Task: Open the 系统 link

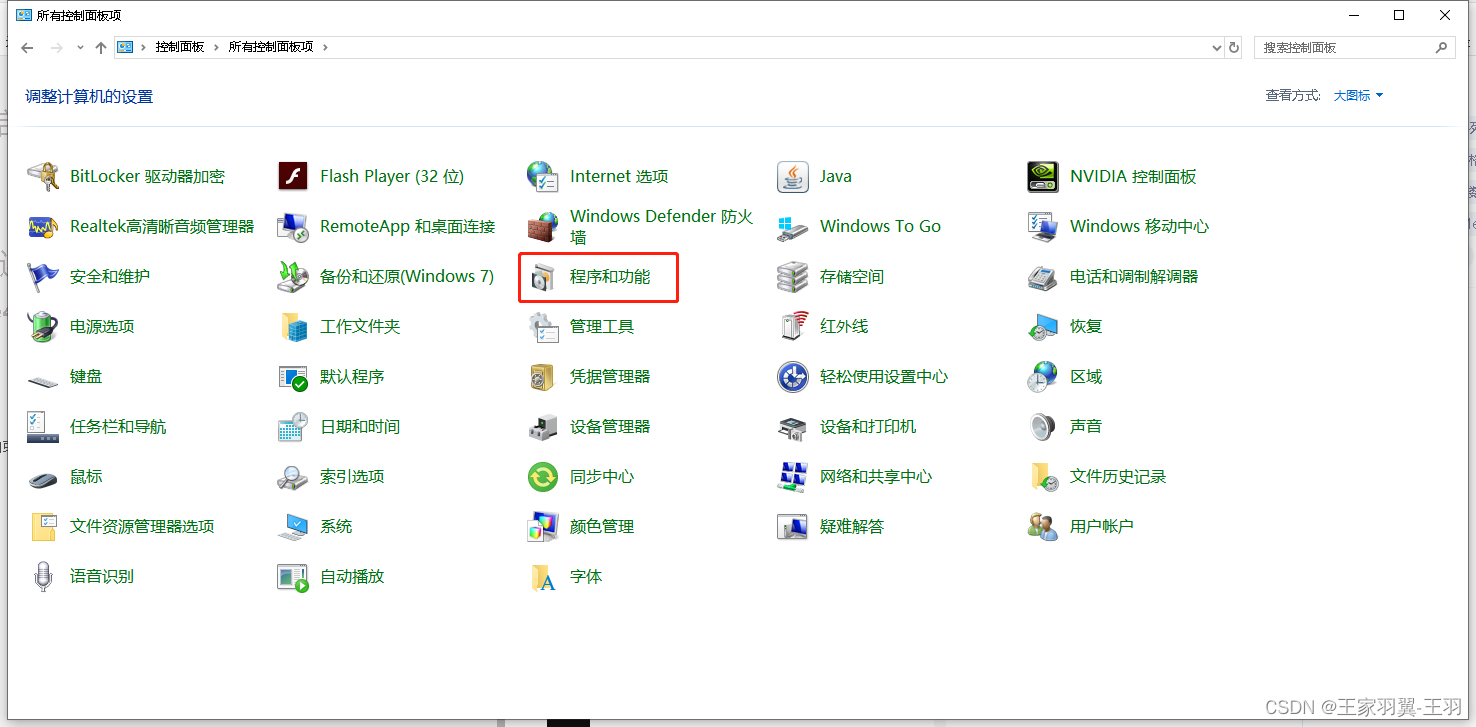Action: pos(336,527)
